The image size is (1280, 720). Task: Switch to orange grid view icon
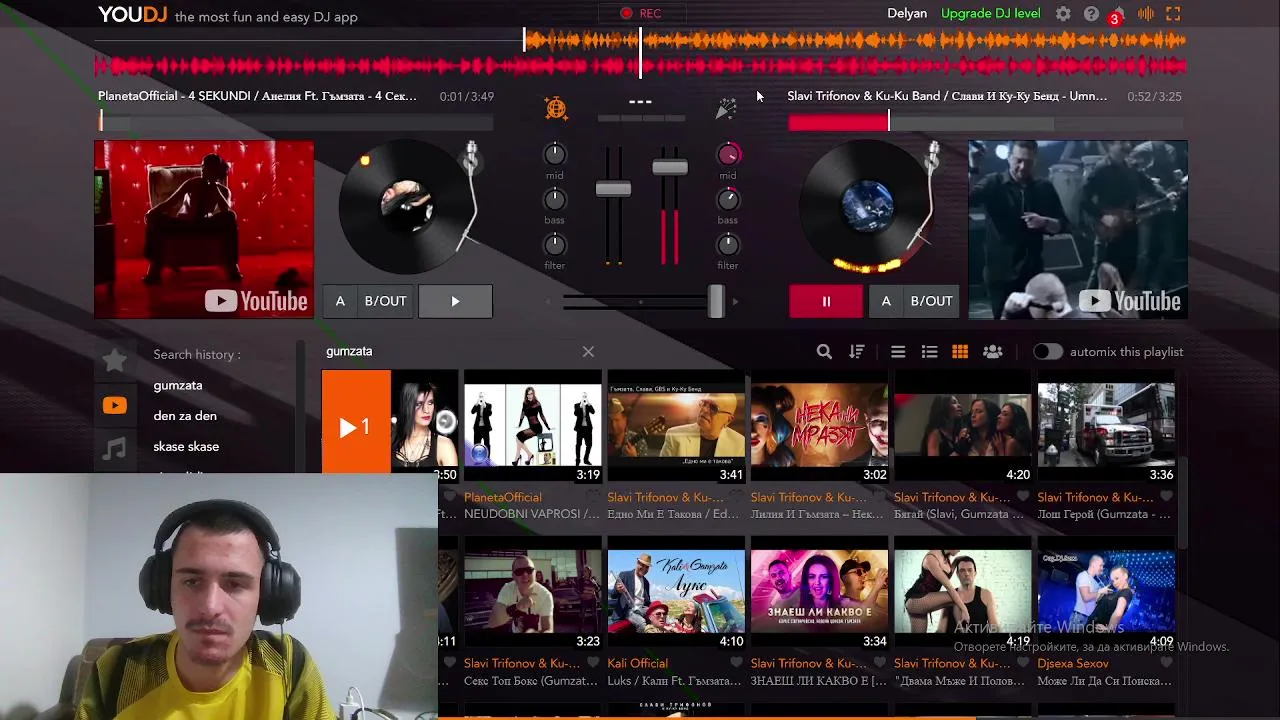[960, 352]
